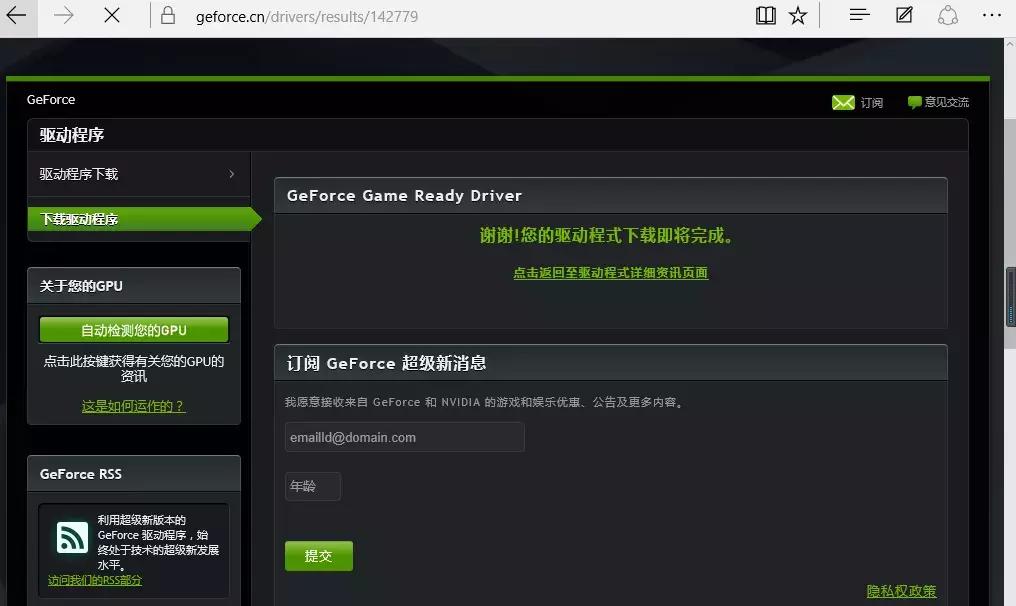
Task: Open the 隐私权政策 privacy policy link
Action: point(902,591)
